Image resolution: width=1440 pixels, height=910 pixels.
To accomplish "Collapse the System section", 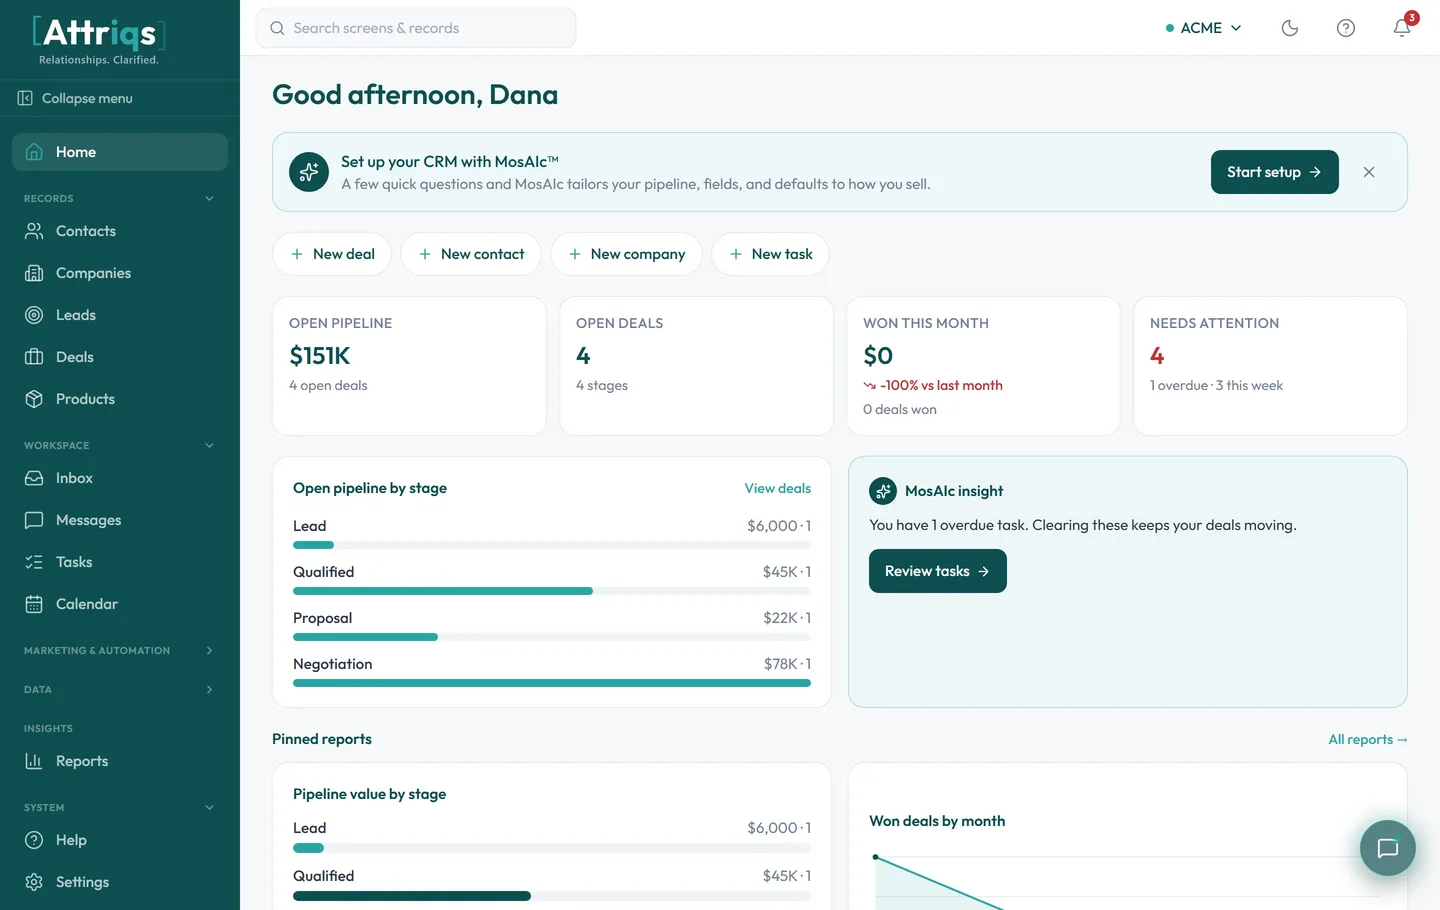I will pos(209,807).
